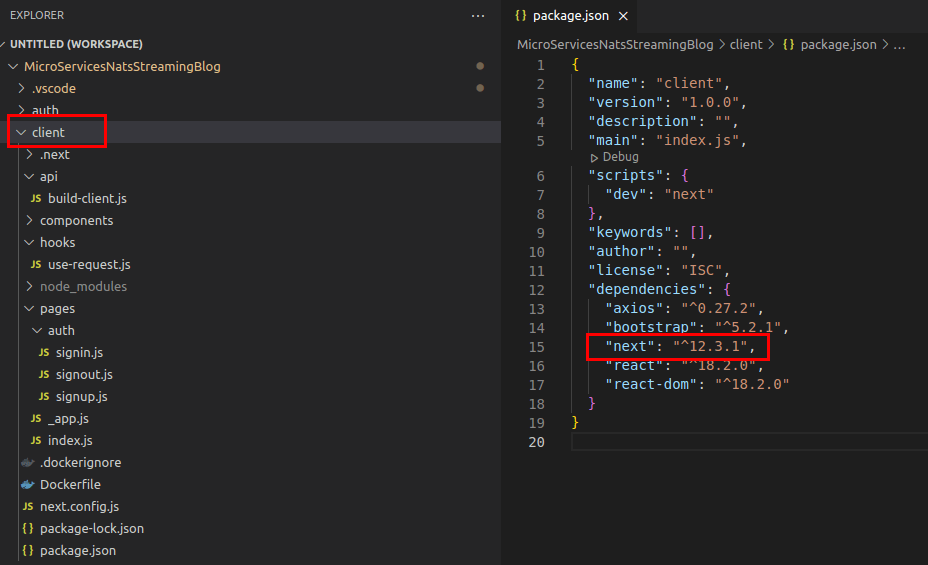Screen dimensions: 928x565
Task: Click package.json breadcrumb segment
Action: coord(838,45)
